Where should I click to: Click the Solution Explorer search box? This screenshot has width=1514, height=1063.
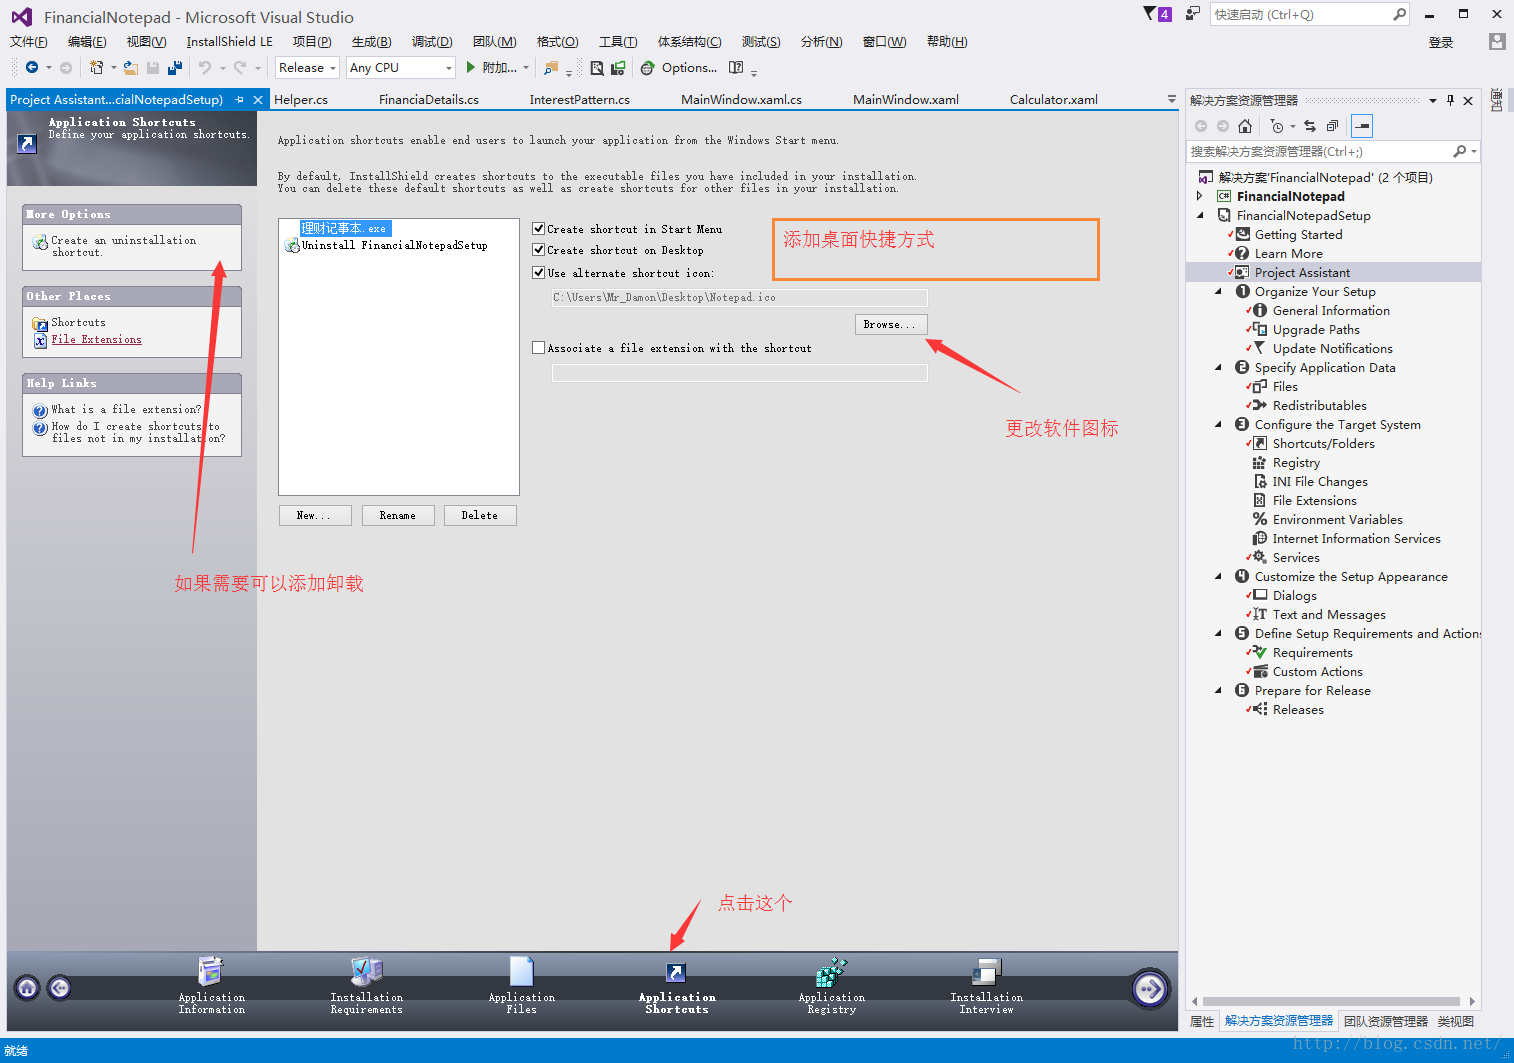point(1319,151)
